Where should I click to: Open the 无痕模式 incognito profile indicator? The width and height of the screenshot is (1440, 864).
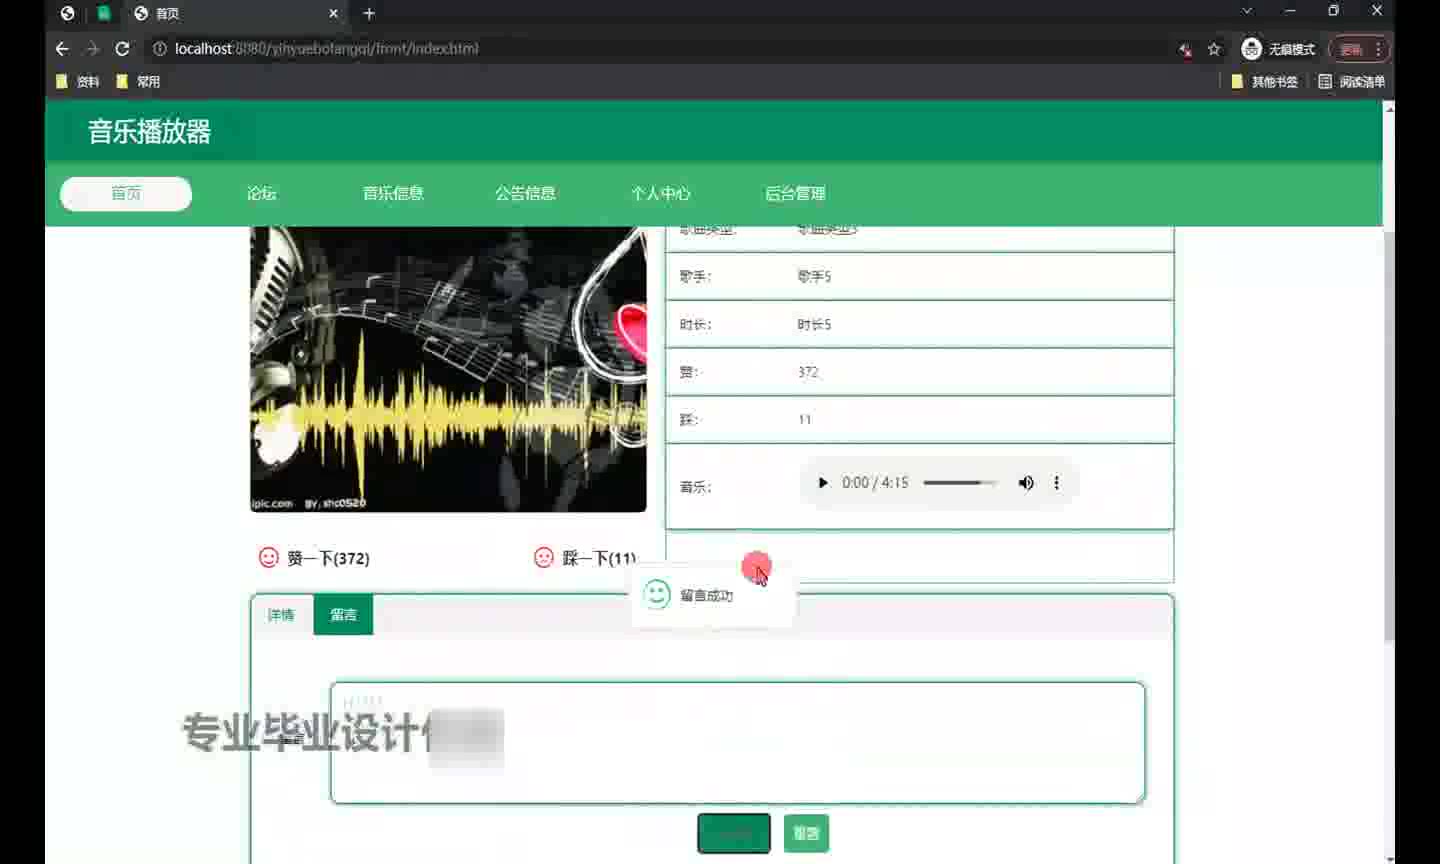[x=1278, y=49]
